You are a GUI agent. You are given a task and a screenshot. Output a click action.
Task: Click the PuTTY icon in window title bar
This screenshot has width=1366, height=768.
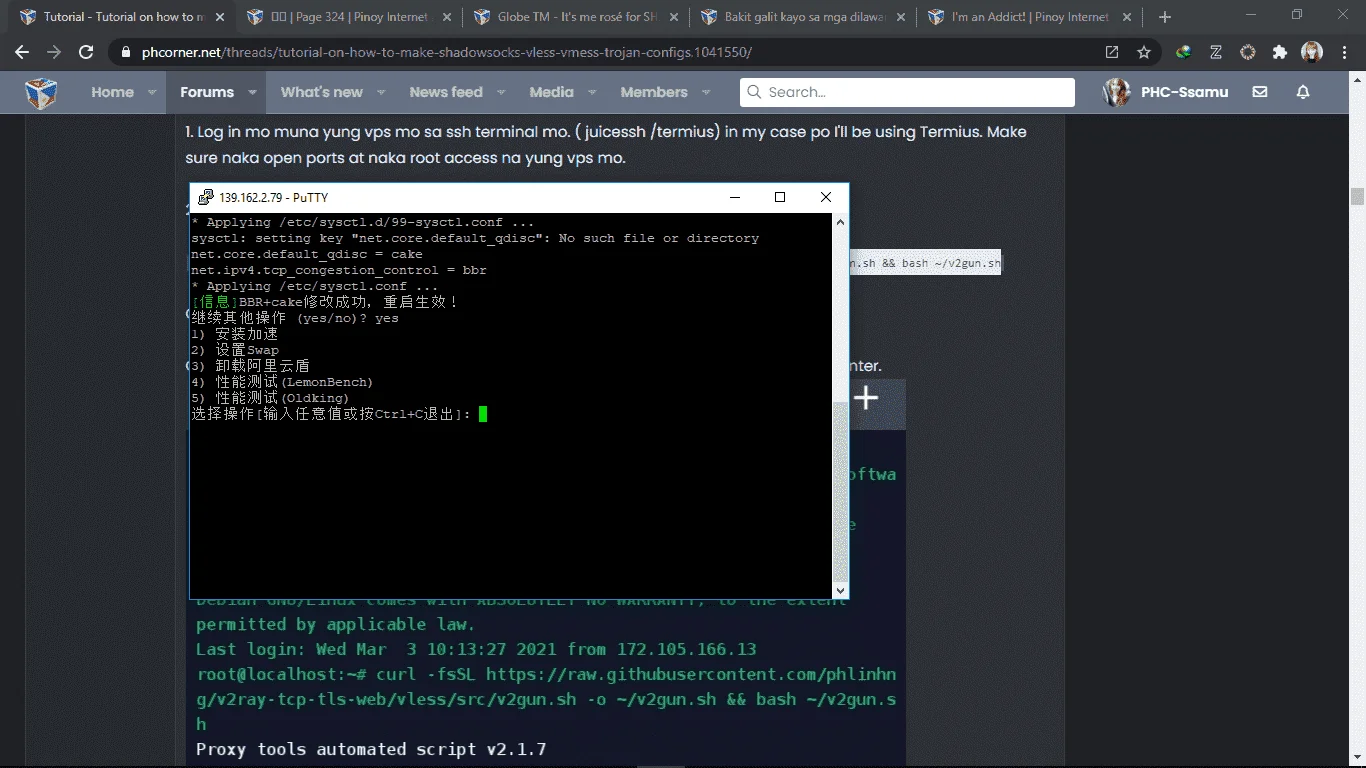pyautogui.click(x=205, y=197)
